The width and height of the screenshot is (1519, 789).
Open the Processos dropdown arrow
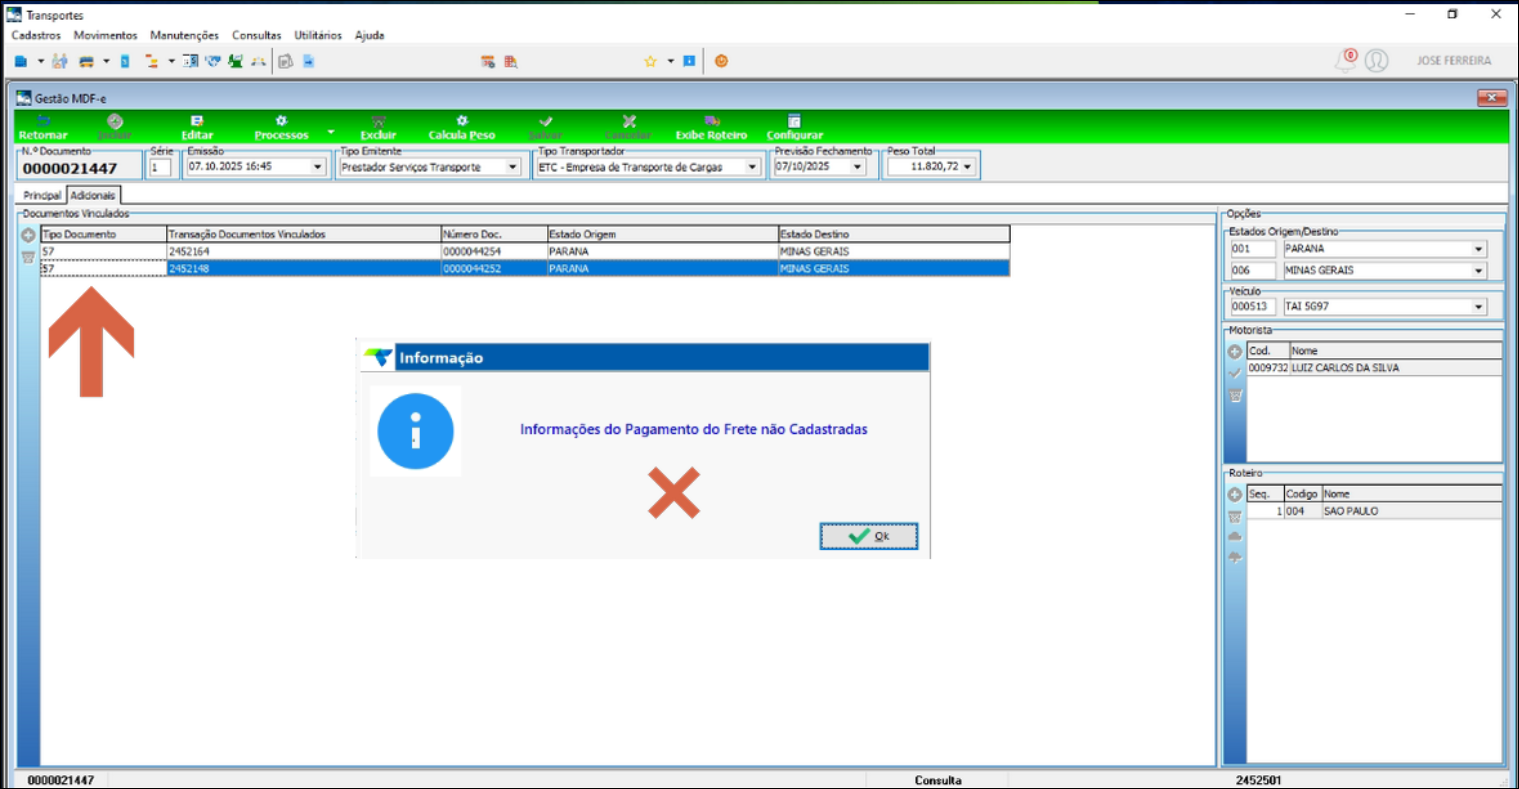point(331,132)
